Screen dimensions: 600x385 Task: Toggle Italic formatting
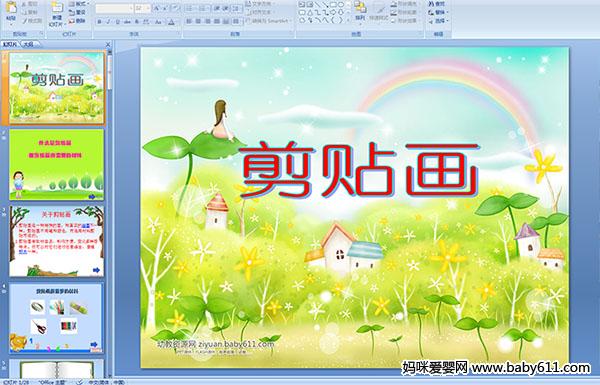(x=108, y=22)
